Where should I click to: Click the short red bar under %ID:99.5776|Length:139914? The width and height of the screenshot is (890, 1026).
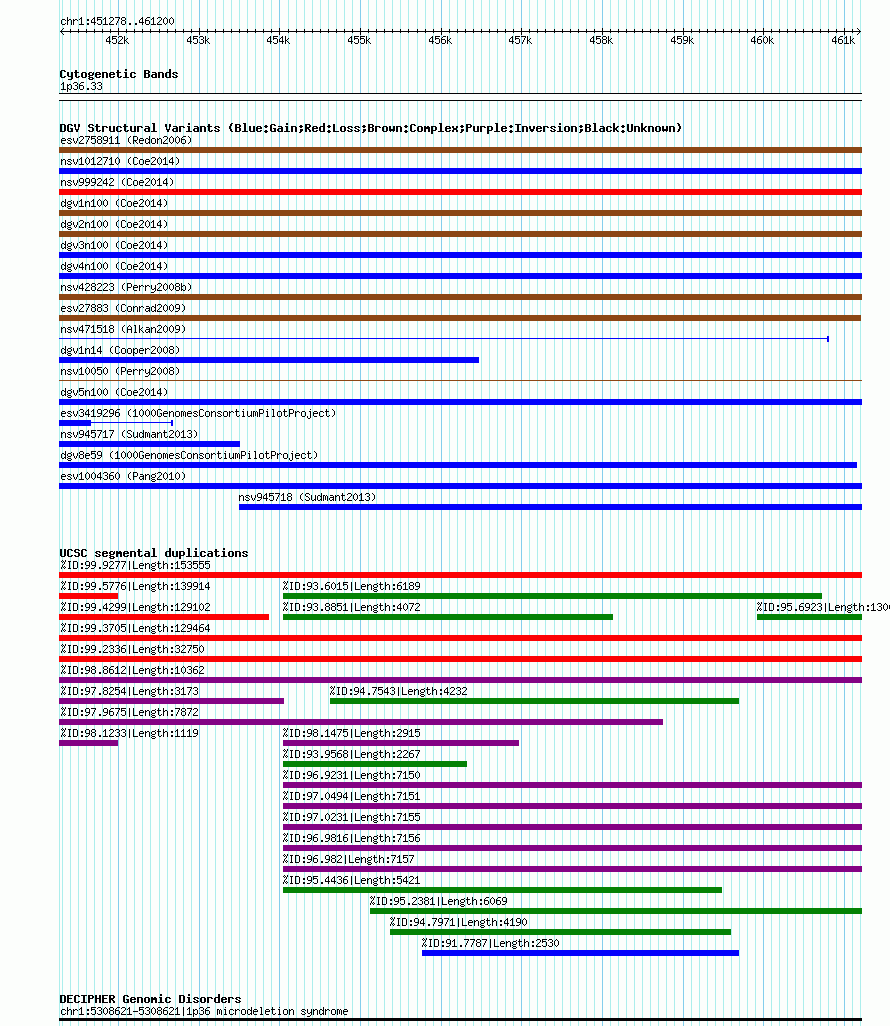click(88, 596)
